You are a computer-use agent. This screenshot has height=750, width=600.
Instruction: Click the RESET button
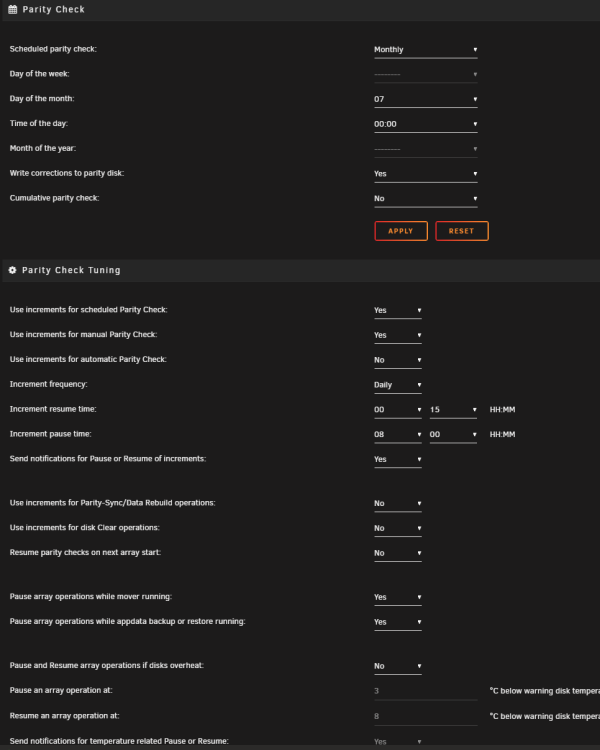point(462,231)
